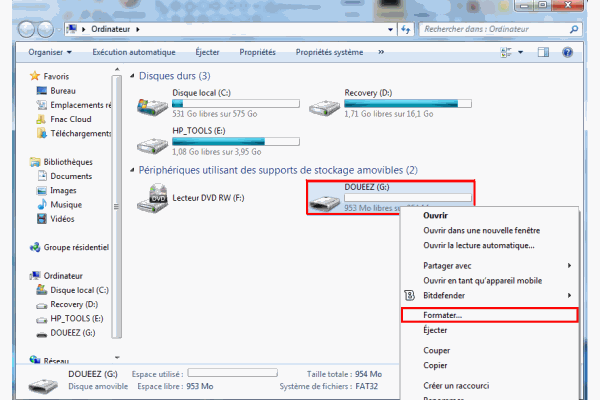This screenshot has width=600, height=400.
Task: Click the navigation pane scrollbar
Action: click(117, 207)
